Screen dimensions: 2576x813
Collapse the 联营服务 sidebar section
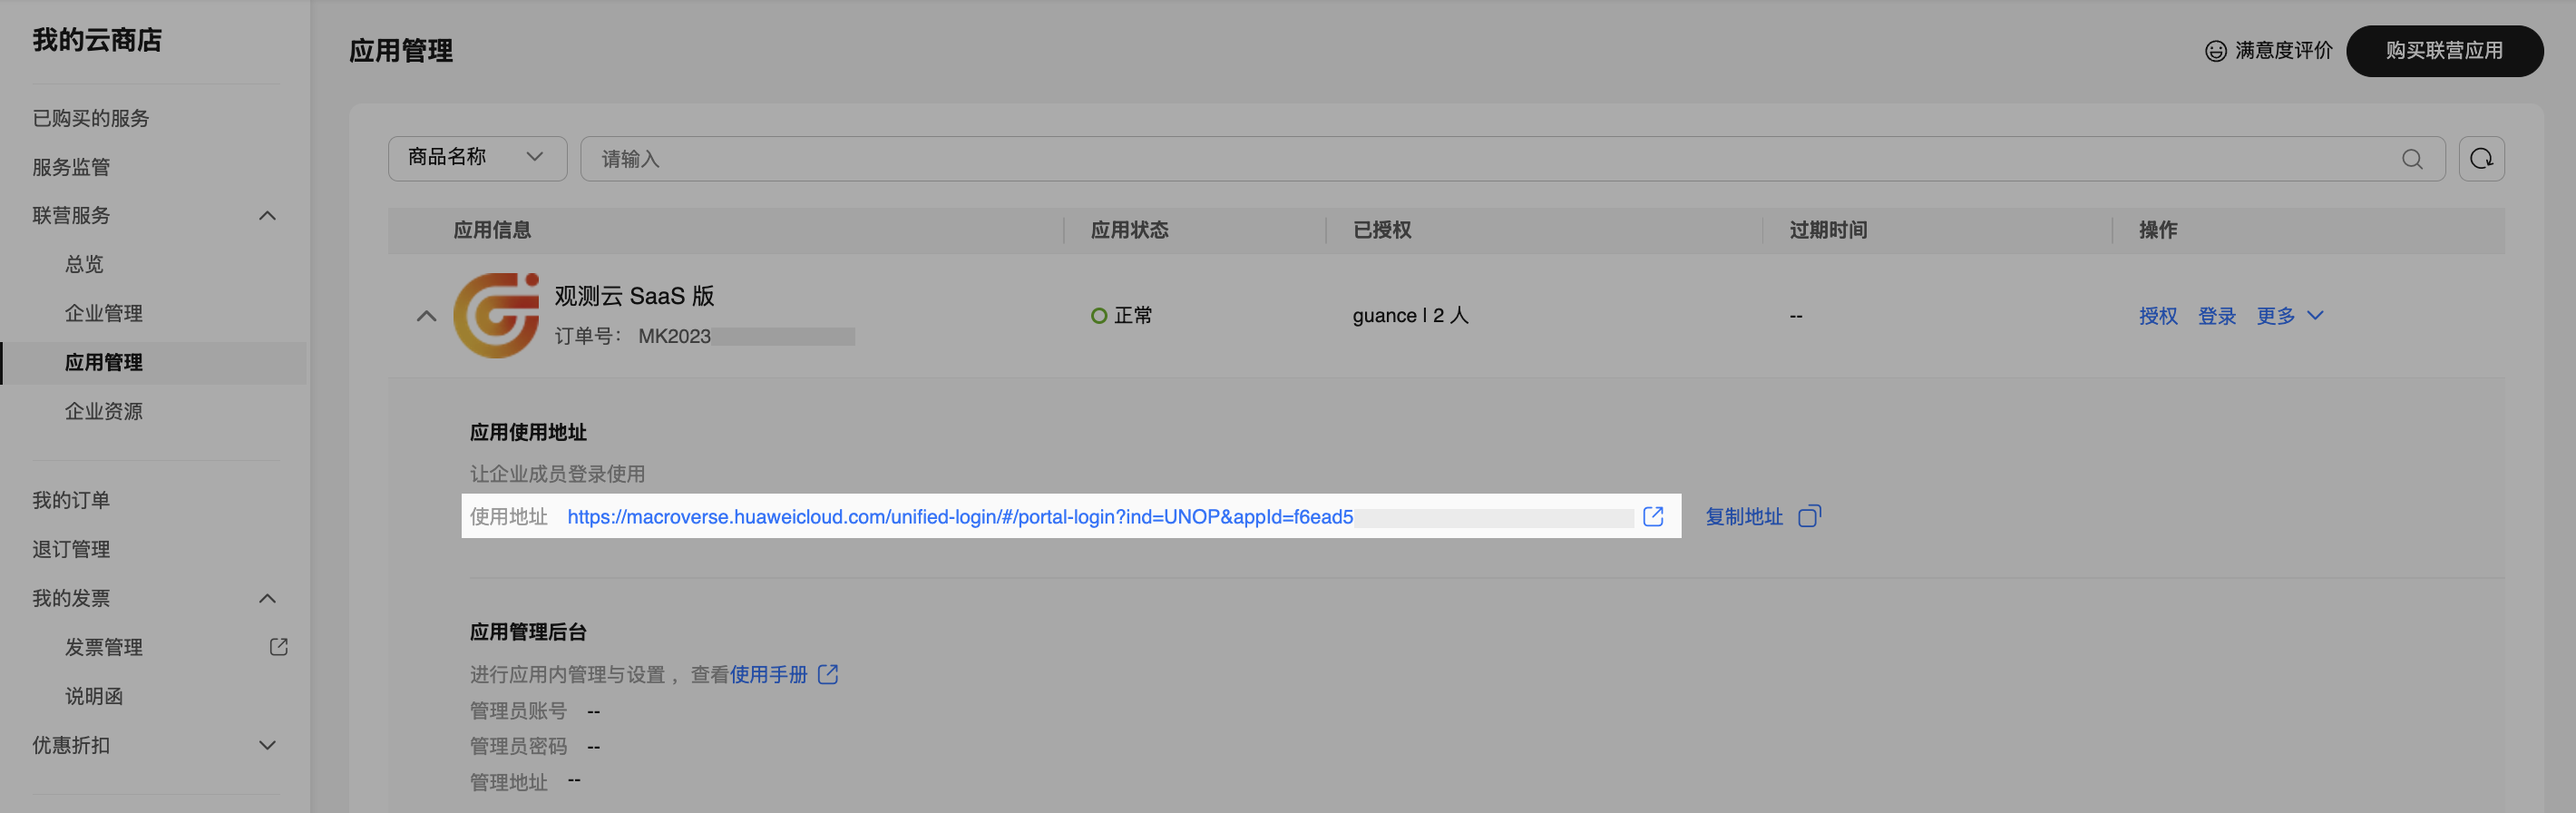(x=267, y=216)
